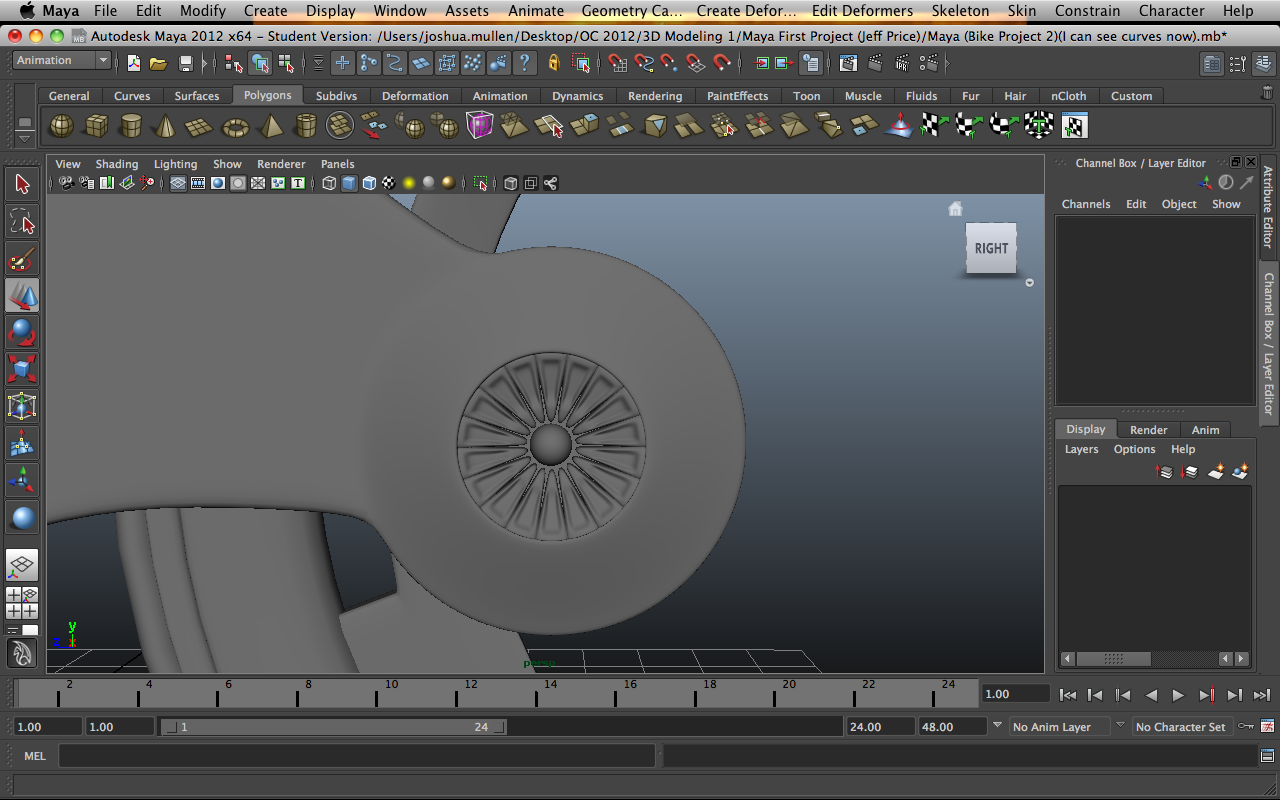The width and height of the screenshot is (1280, 800).
Task: Save the scene using the save icon
Action: click(187, 62)
